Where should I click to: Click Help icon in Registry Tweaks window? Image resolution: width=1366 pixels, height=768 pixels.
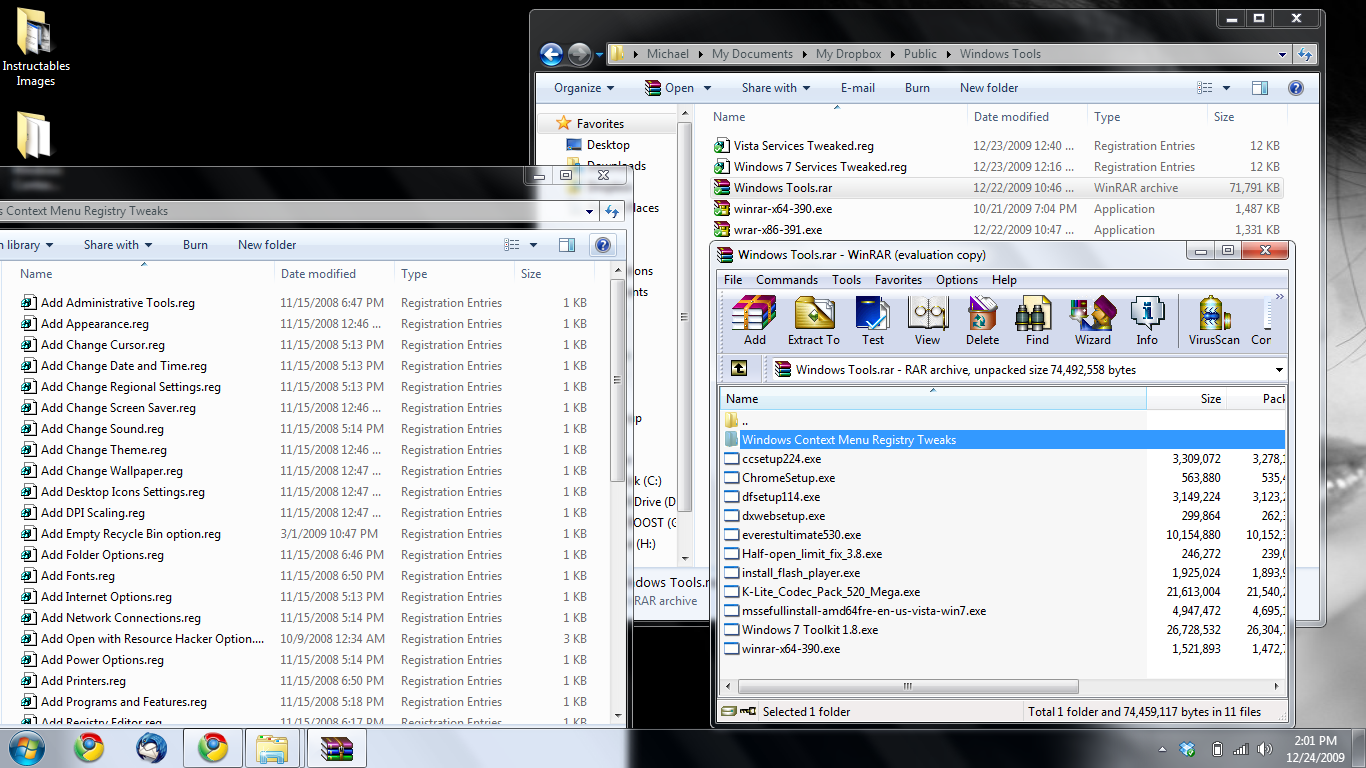603,245
